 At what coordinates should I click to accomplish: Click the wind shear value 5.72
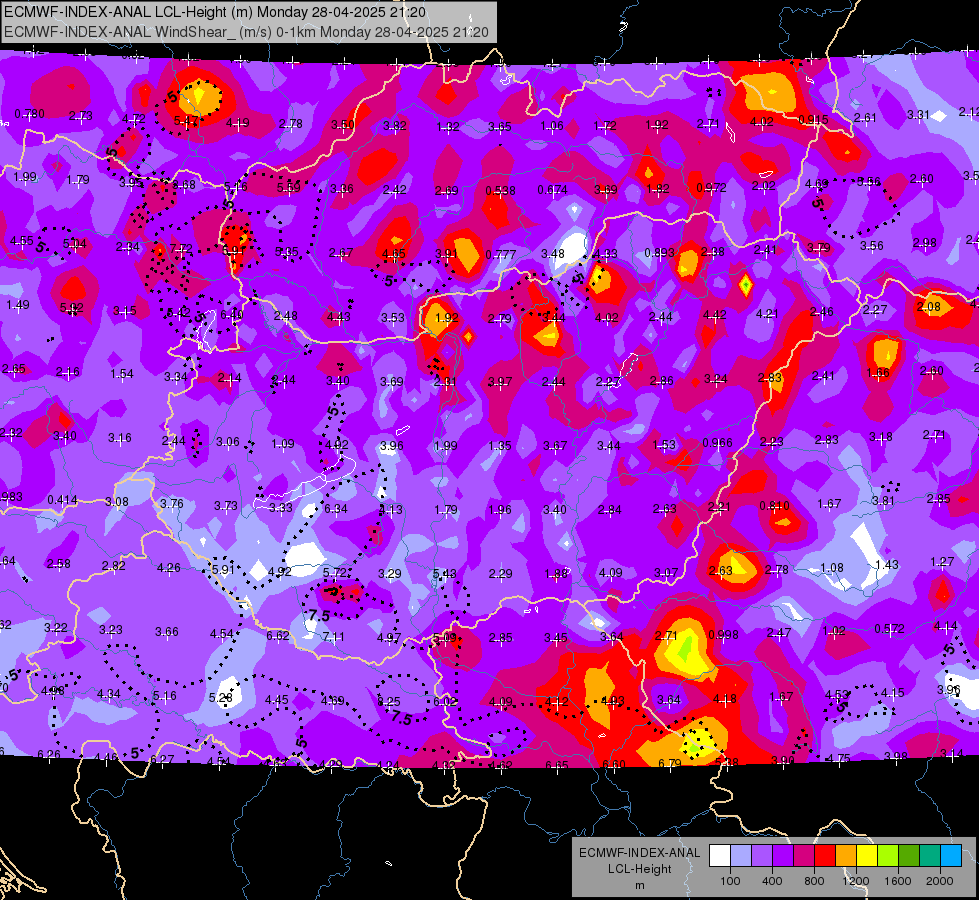coord(335,573)
